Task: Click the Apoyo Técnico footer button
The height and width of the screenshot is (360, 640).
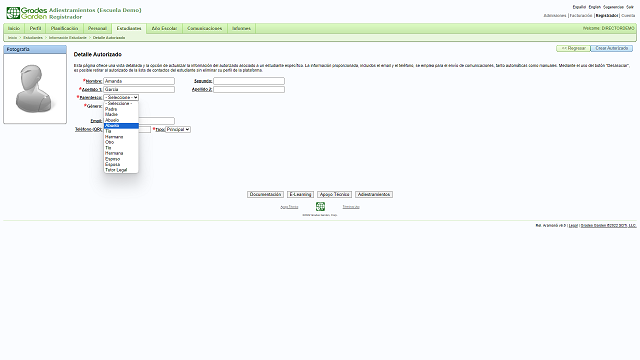Action: coord(334,195)
